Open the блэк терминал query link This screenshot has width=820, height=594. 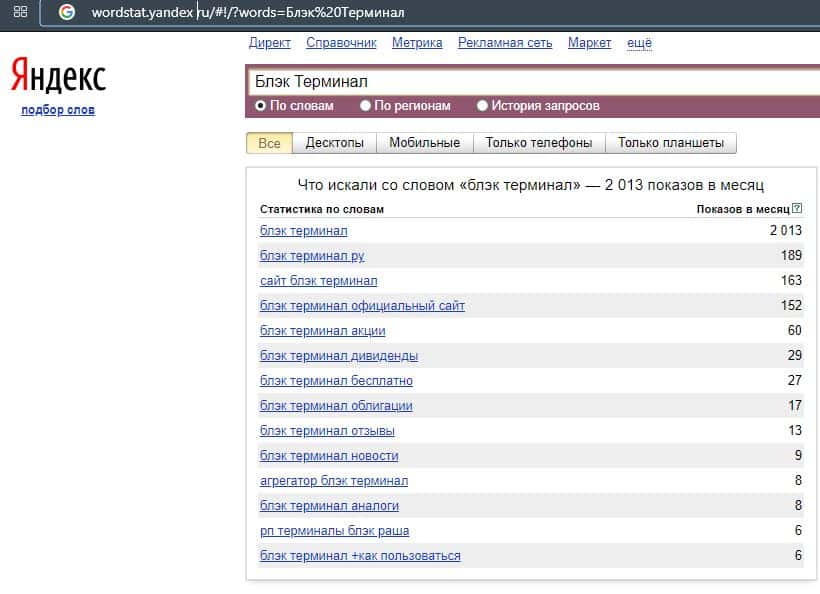[303, 231]
